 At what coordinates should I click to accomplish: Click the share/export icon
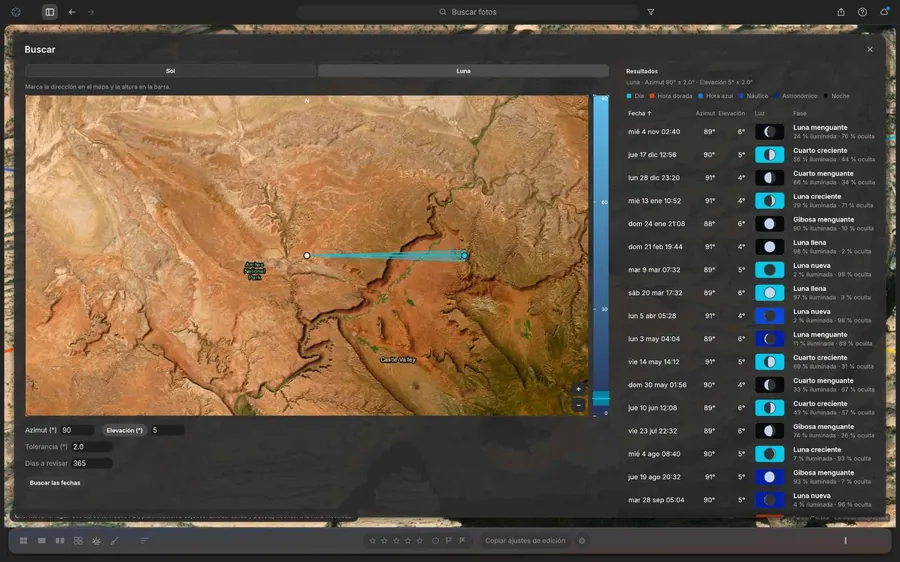tap(841, 11)
